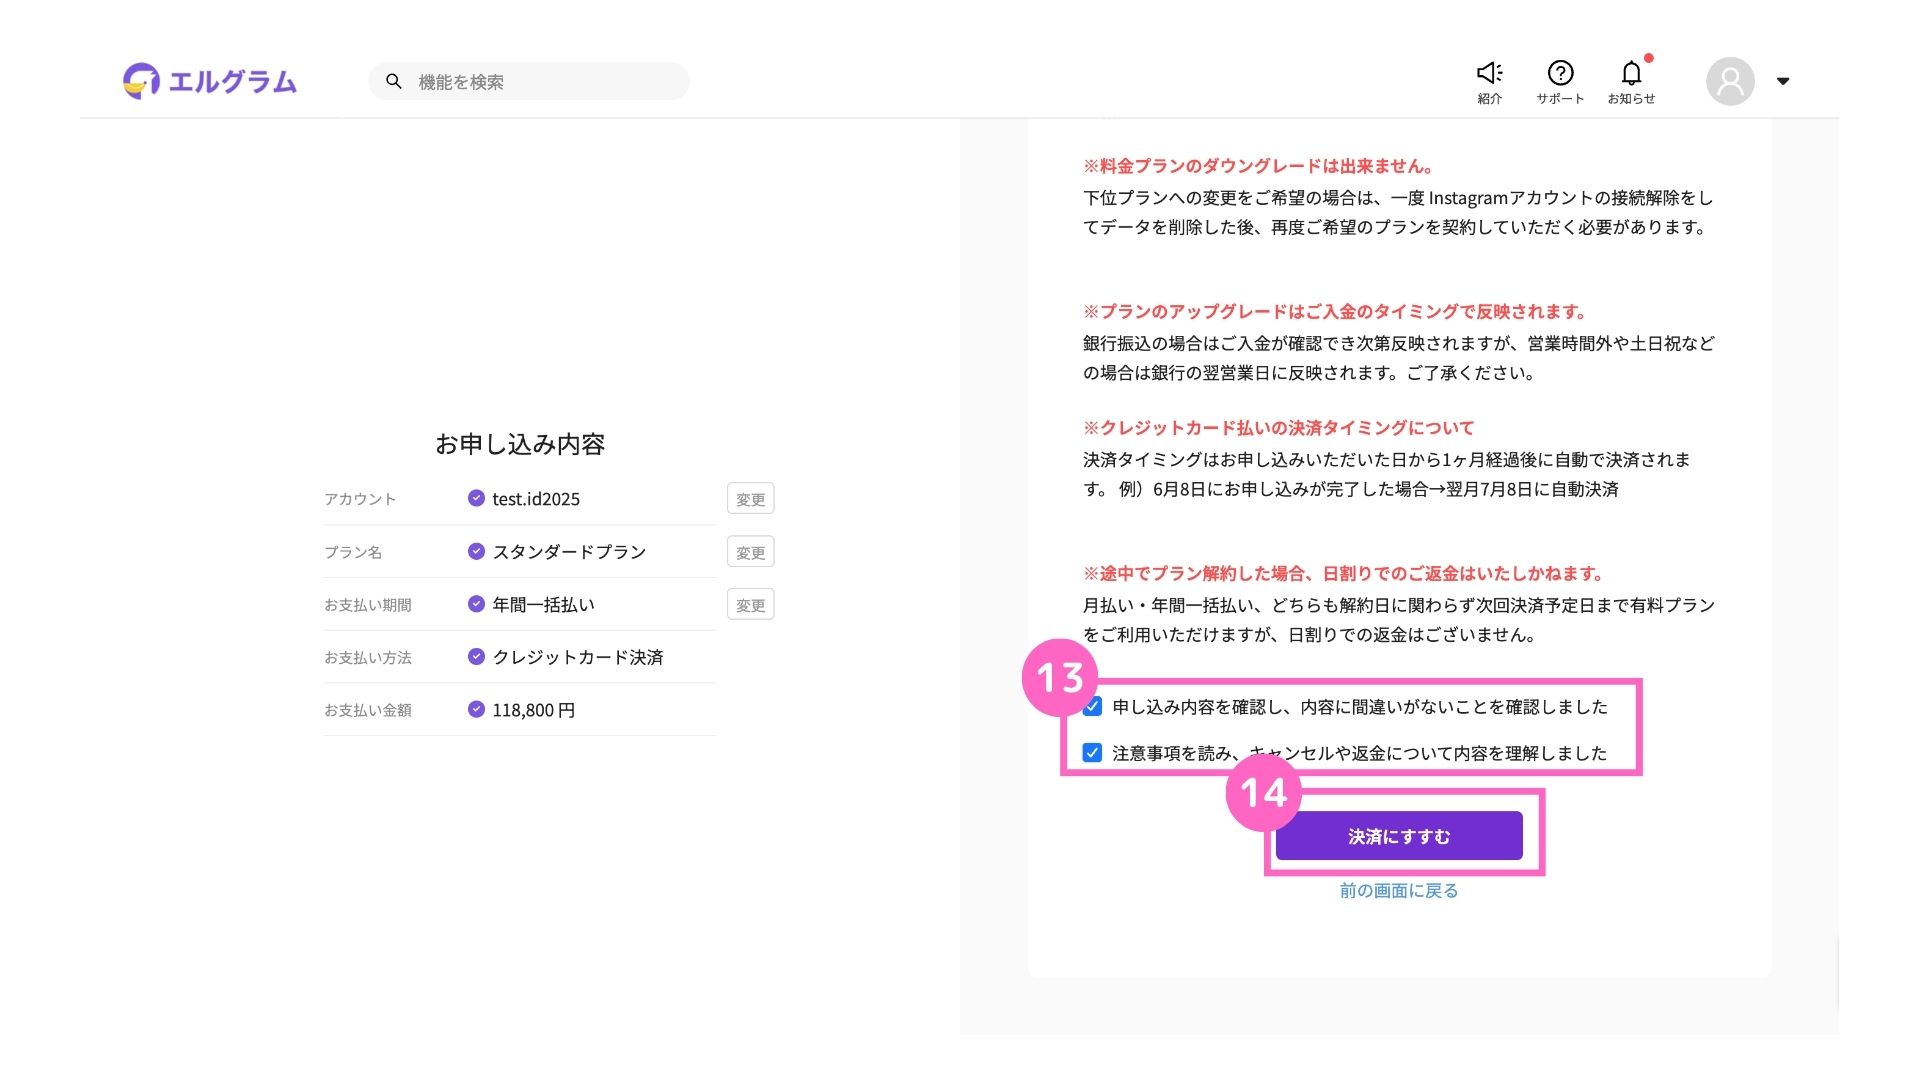Click 変更 button for お支払い期間 row
Image resolution: width=1920 pixels, height=1080 pixels.
coord(750,605)
